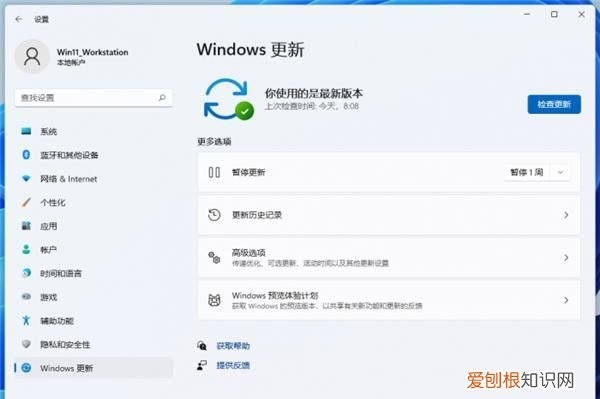Expand 更新历史记录 with its chevron

(x=566, y=215)
